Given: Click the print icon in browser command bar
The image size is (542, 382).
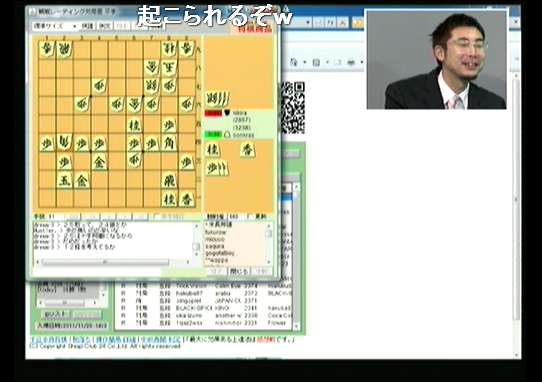Looking at the screenshot, I should click(351, 62).
